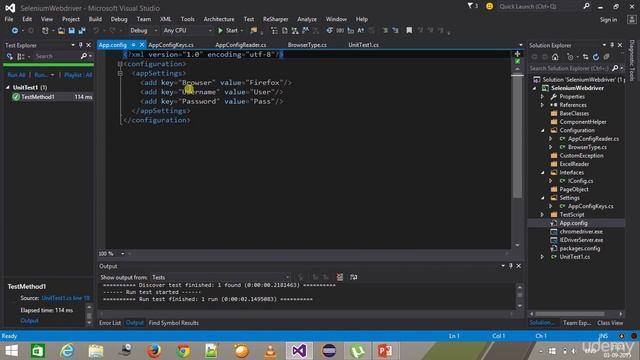Viewport: 640px width, 360px height.
Task: Click the Visual Studio taskbar icon
Action: (x=299, y=351)
